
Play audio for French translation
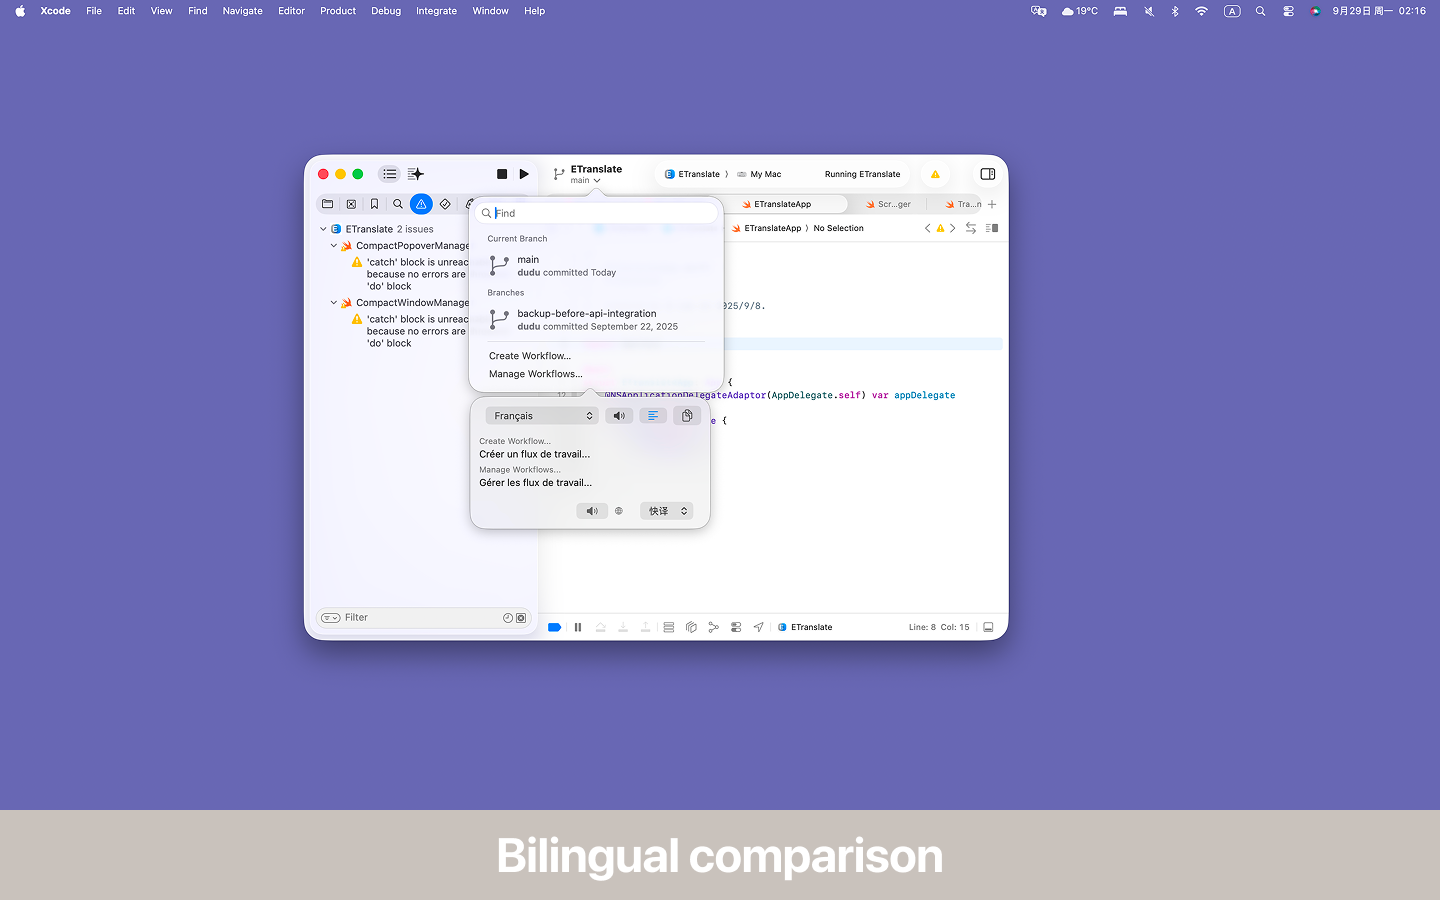[619, 416]
